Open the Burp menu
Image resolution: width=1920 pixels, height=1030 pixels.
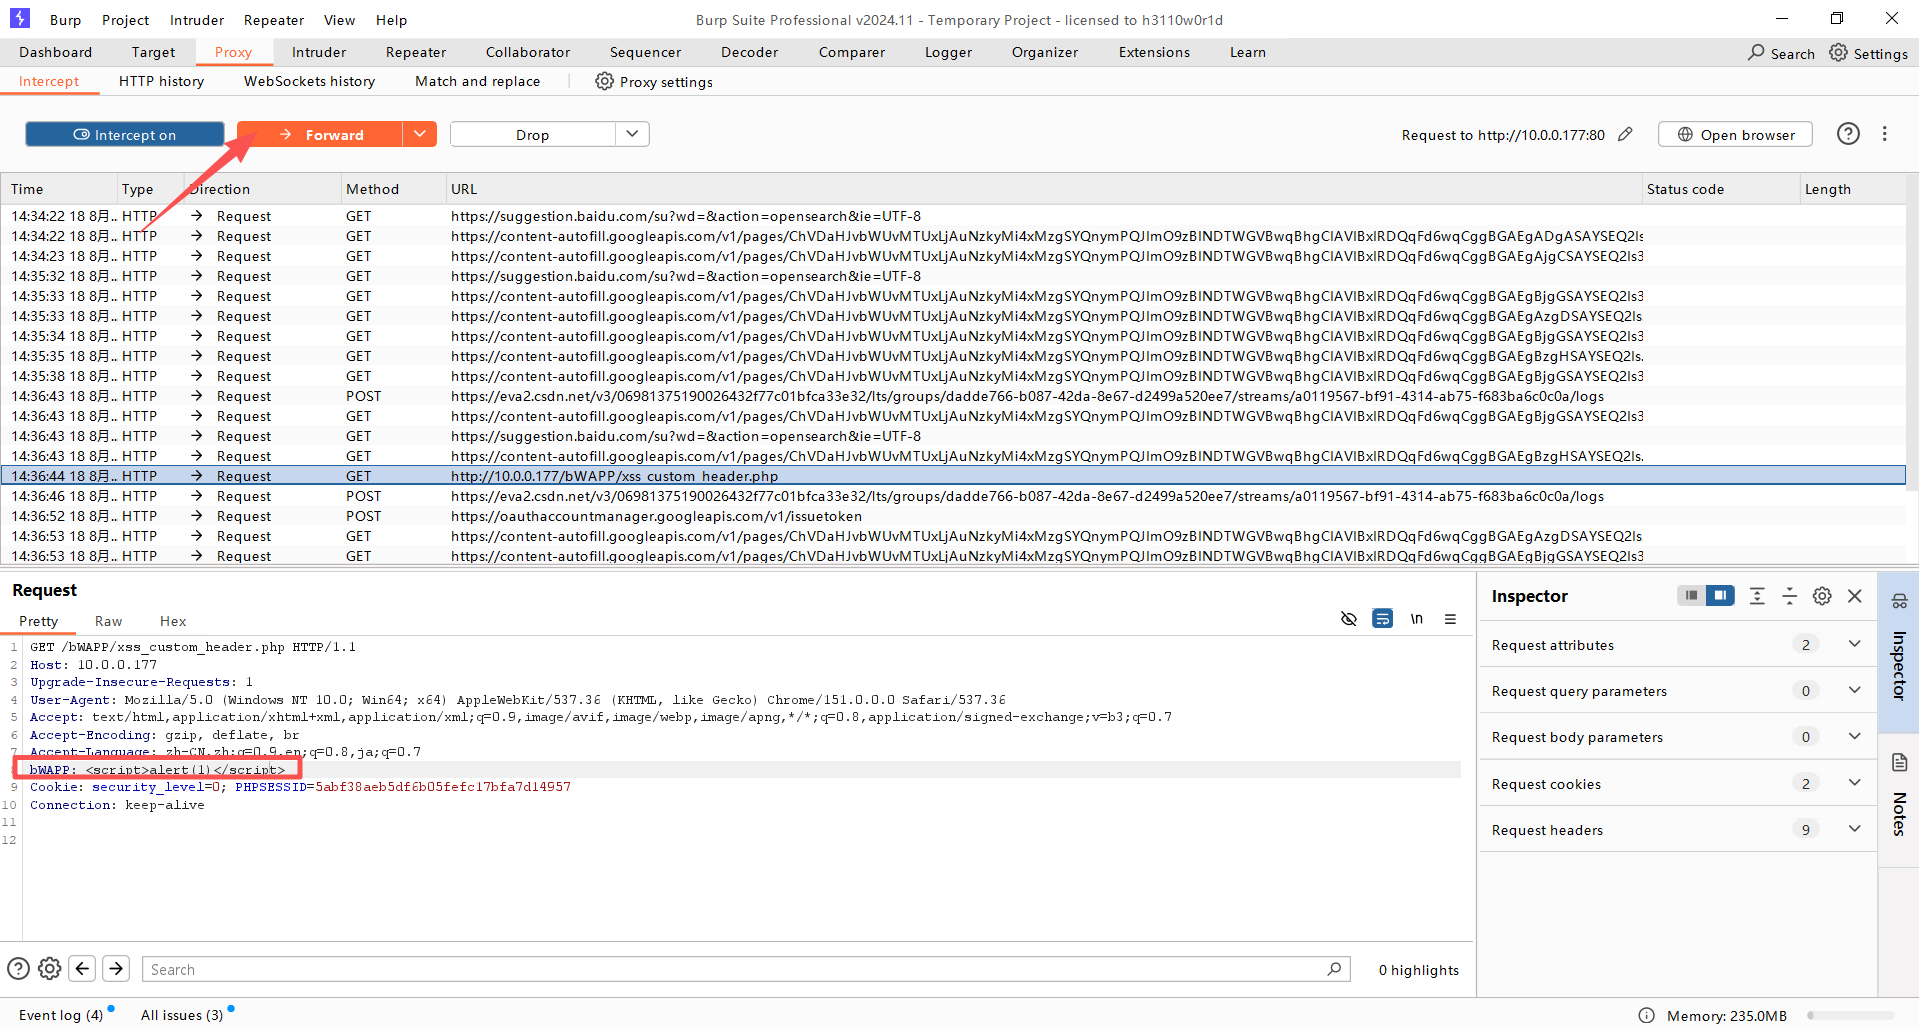click(x=66, y=20)
